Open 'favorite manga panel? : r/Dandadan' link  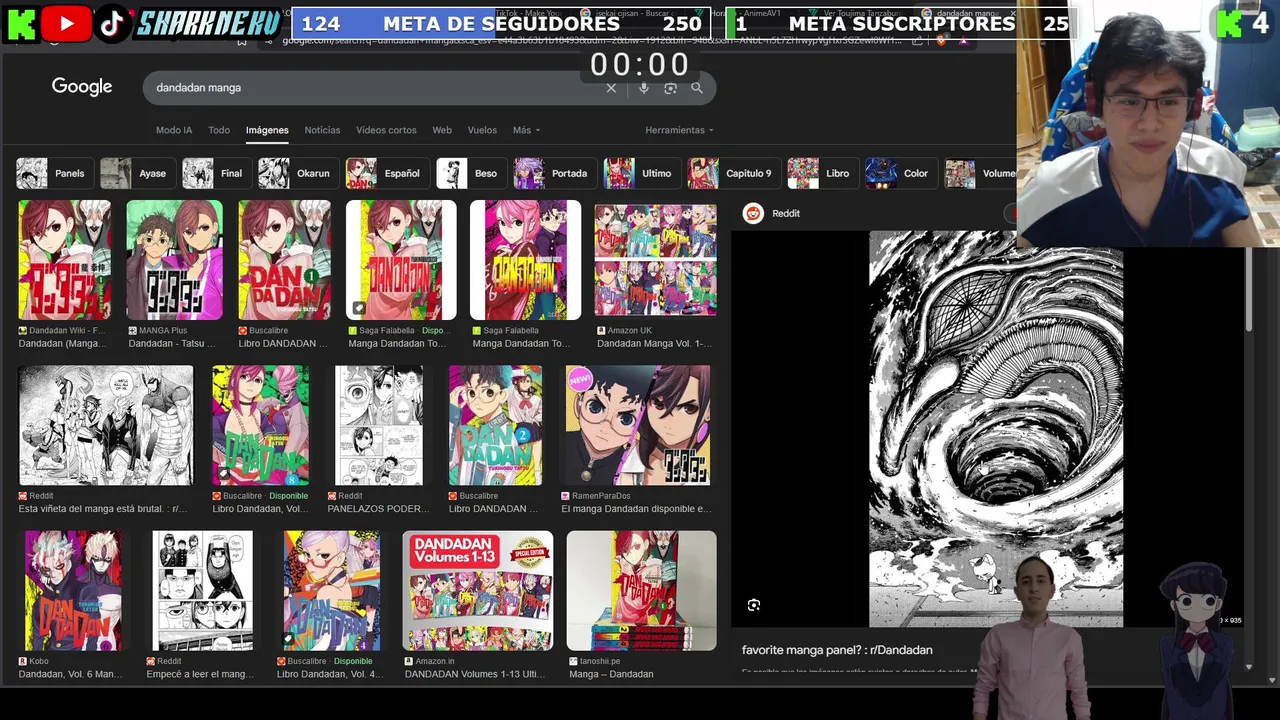(x=837, y=650)
